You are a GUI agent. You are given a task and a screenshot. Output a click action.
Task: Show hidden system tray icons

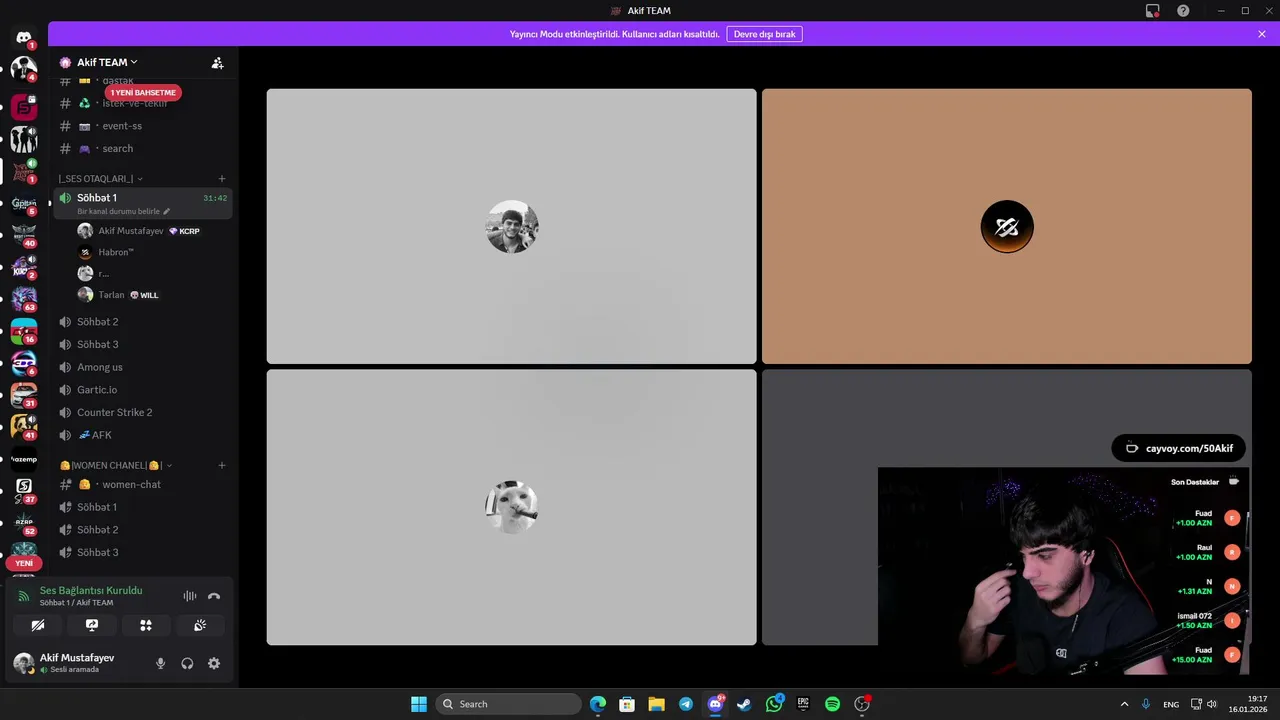coord(1124,704)
